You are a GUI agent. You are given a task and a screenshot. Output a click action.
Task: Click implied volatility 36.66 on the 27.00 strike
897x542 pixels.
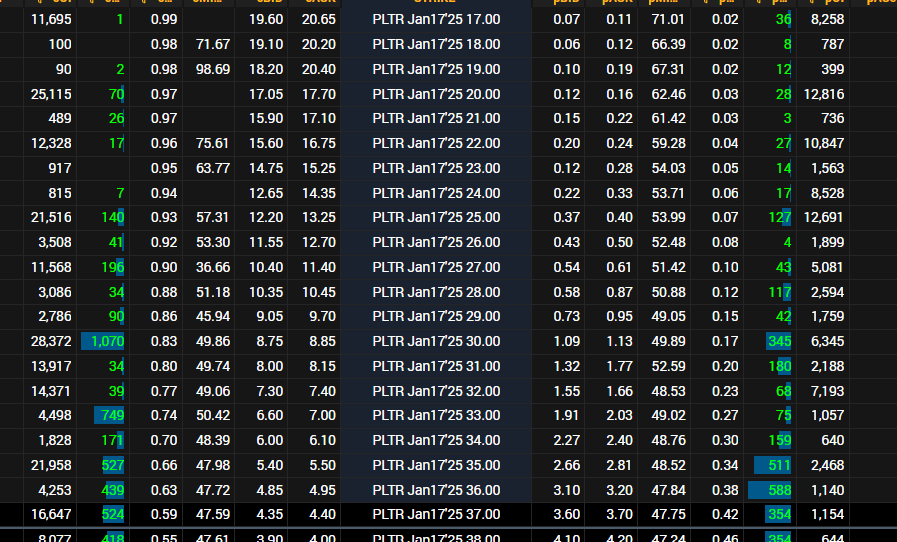pyautogui.click(x=213, y=267)
